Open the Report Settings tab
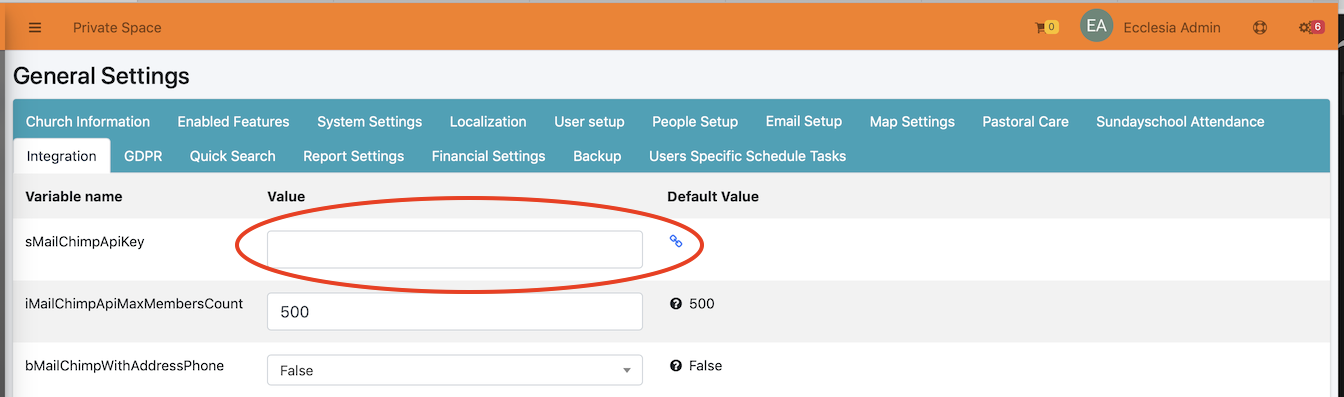 tap(353, 156)
